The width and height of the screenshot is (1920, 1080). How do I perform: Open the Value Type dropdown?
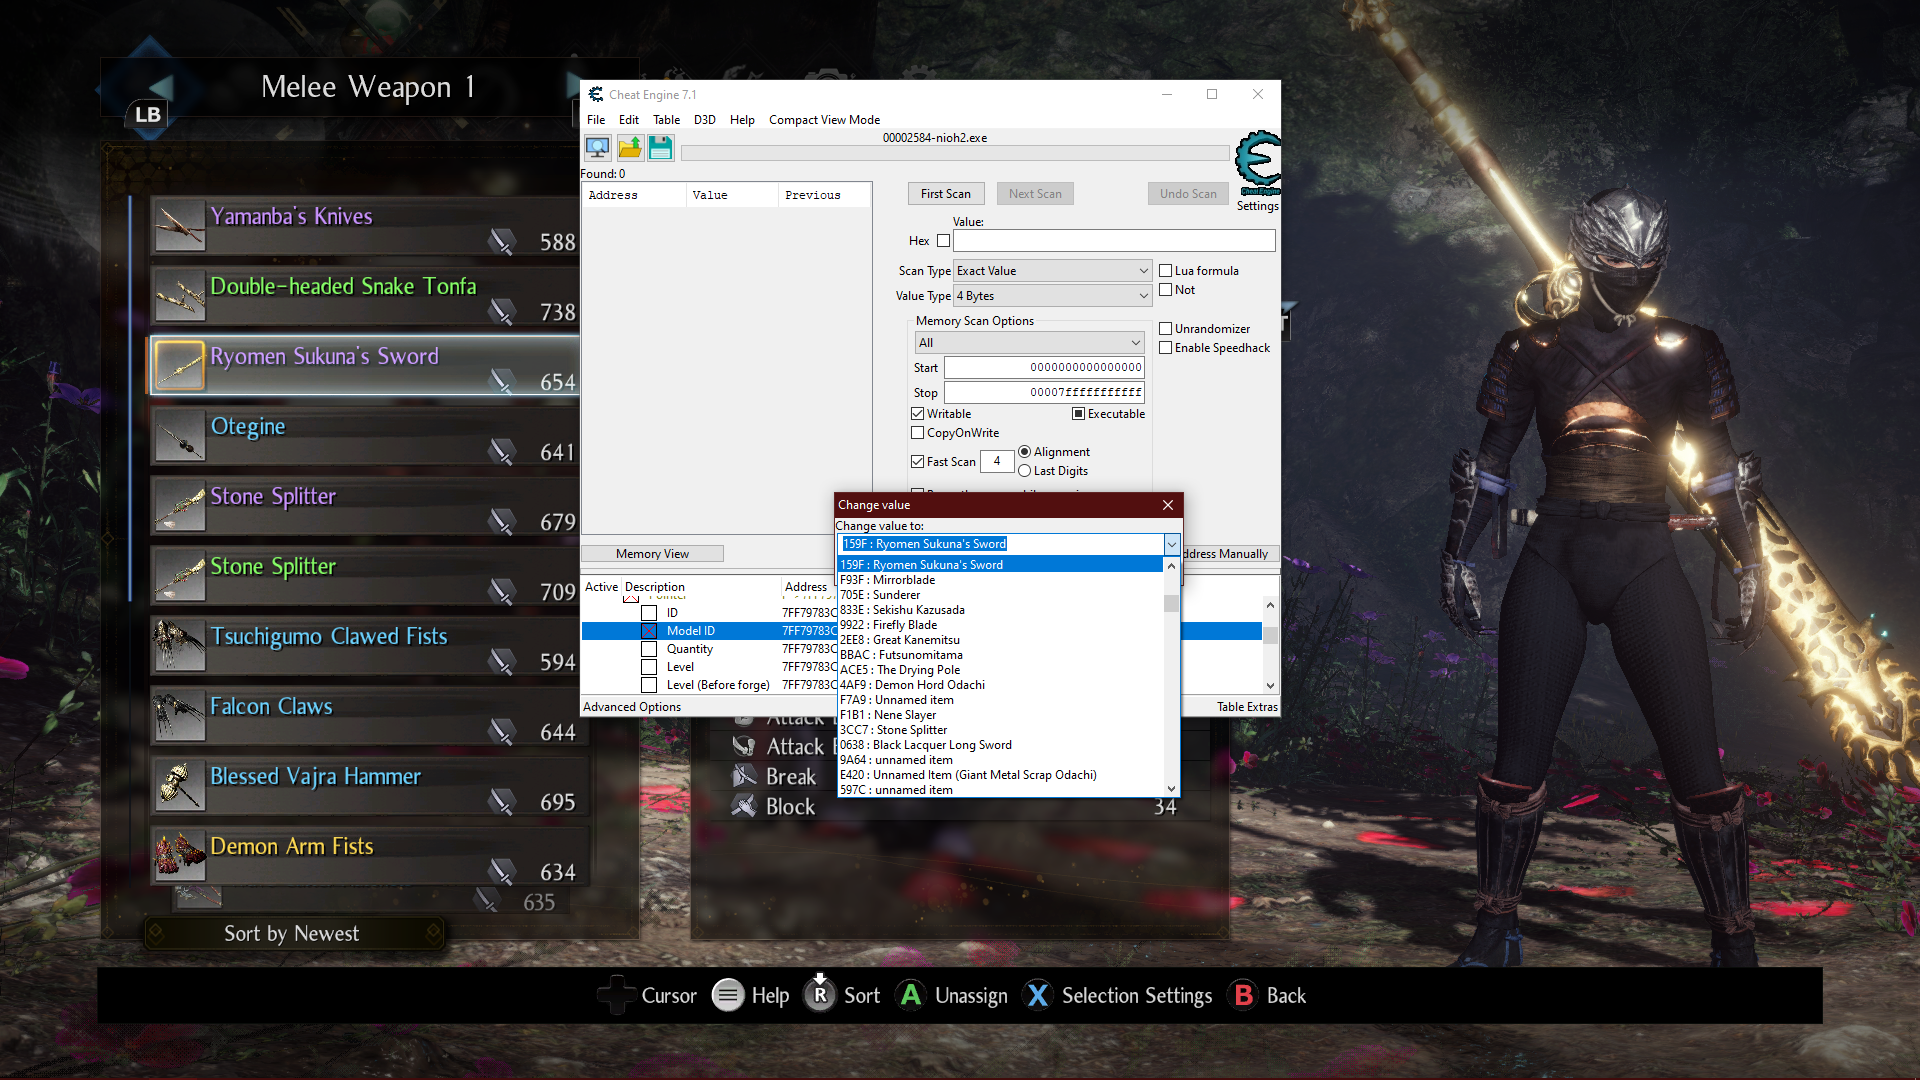[x=1053, y=296]
